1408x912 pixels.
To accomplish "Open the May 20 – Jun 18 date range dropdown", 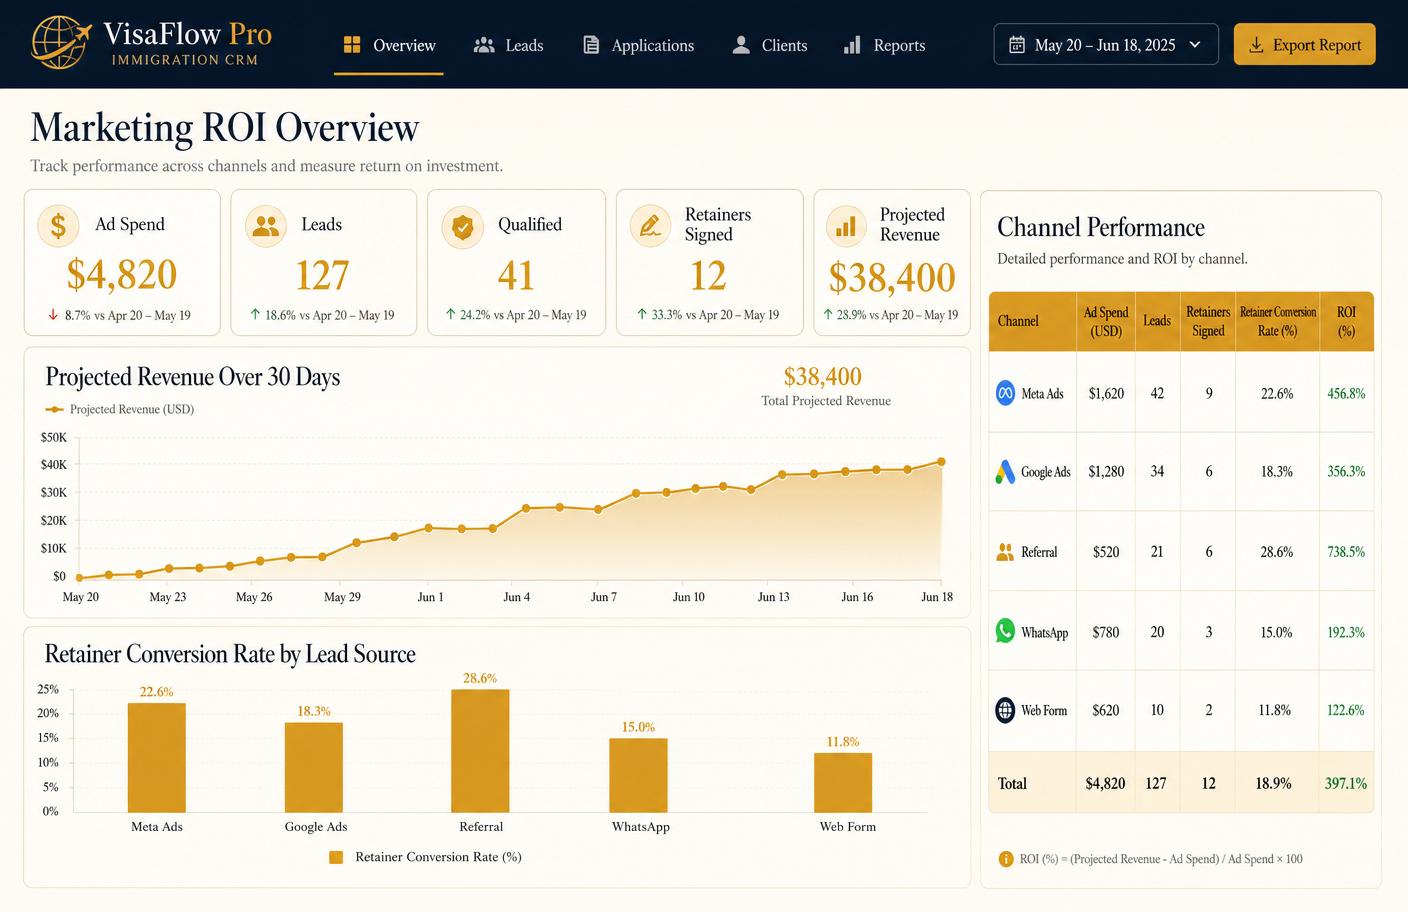I will pos(1106,44).
